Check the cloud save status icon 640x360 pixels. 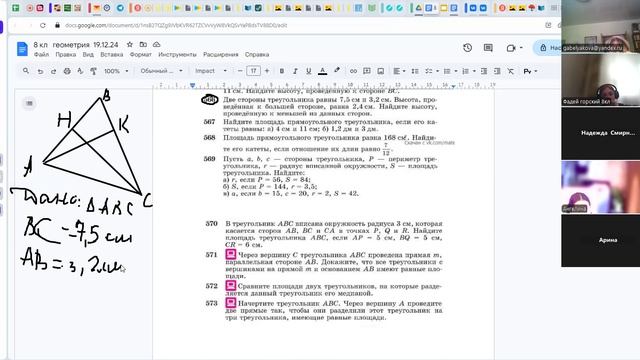157,44
